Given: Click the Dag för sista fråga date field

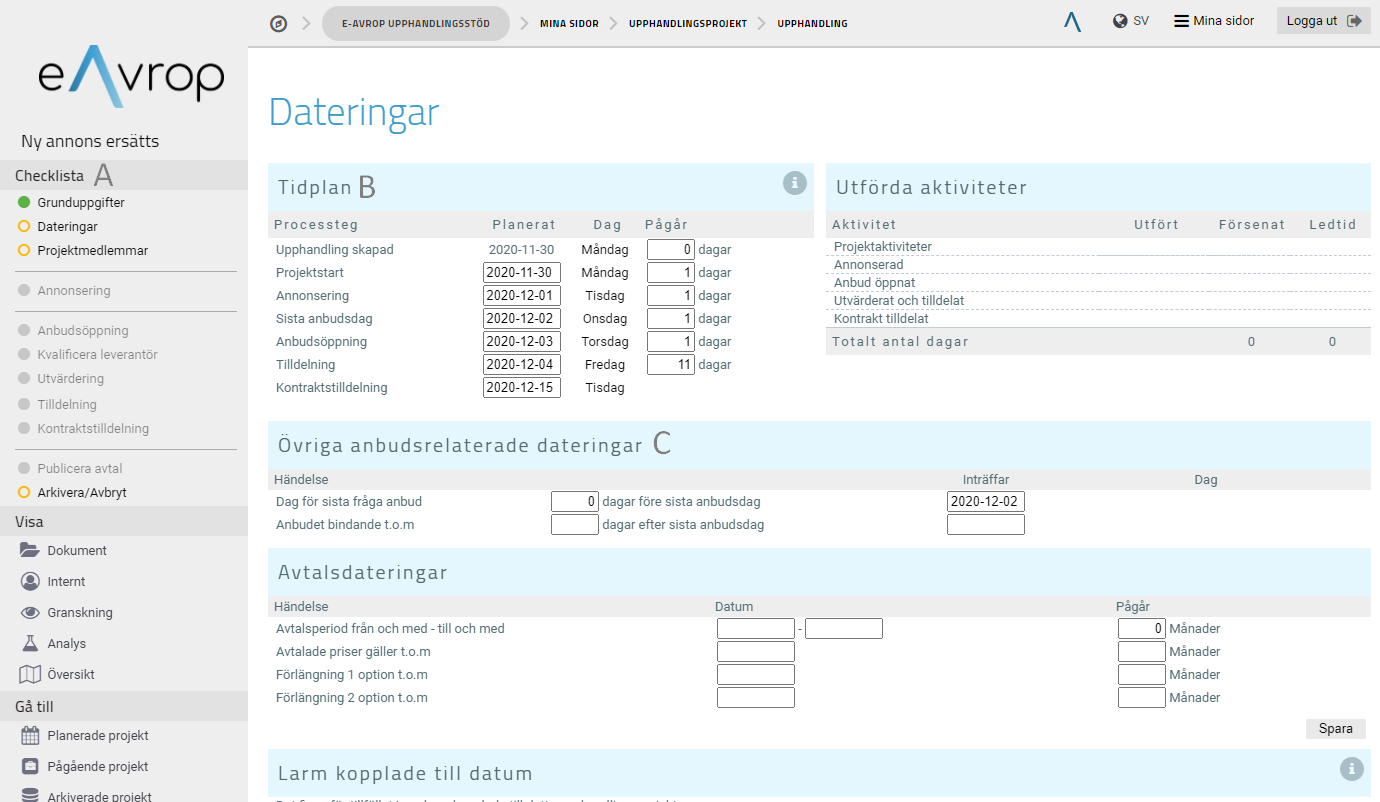Looking at the screenshot, I should 986,502.
